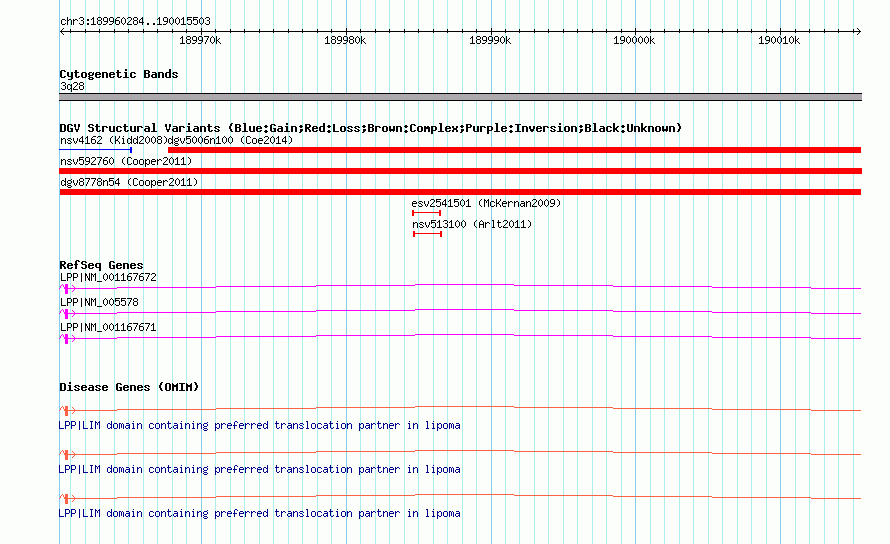Select the red bar under dgv8778n54
890x544 pixels.
[460, 192]
